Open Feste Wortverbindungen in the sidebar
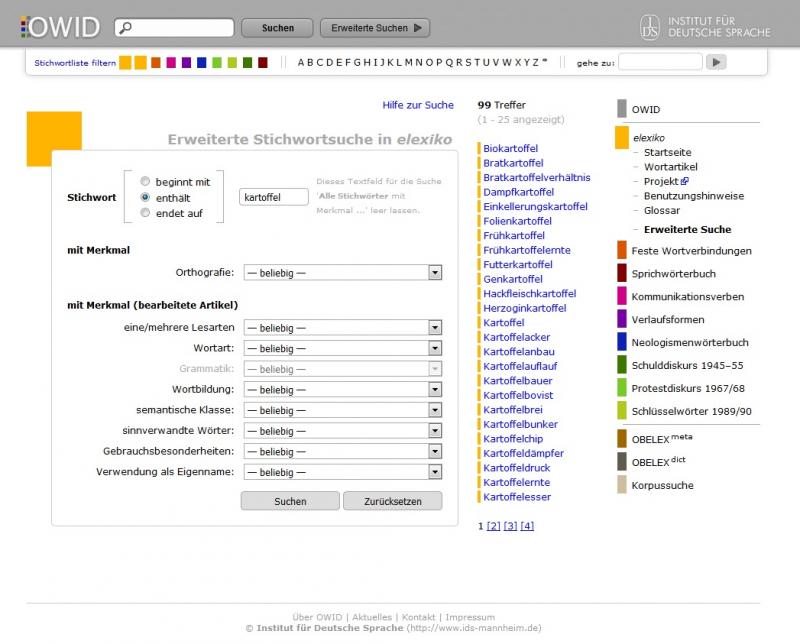 pos(691,251)
